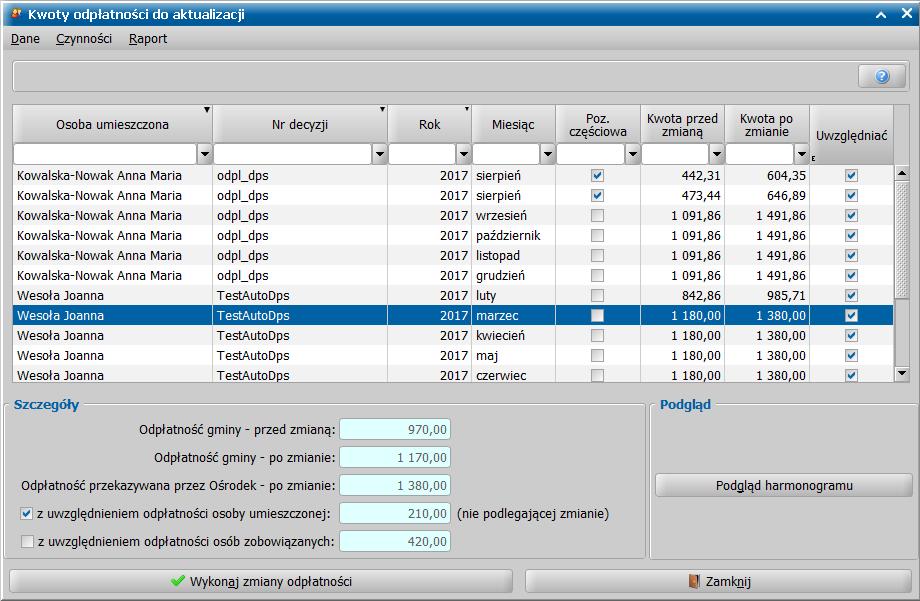This screenshot has width=920, height=601.
Task: Toggle Uwzględniać for the maj row
Action: pos(851,355)
